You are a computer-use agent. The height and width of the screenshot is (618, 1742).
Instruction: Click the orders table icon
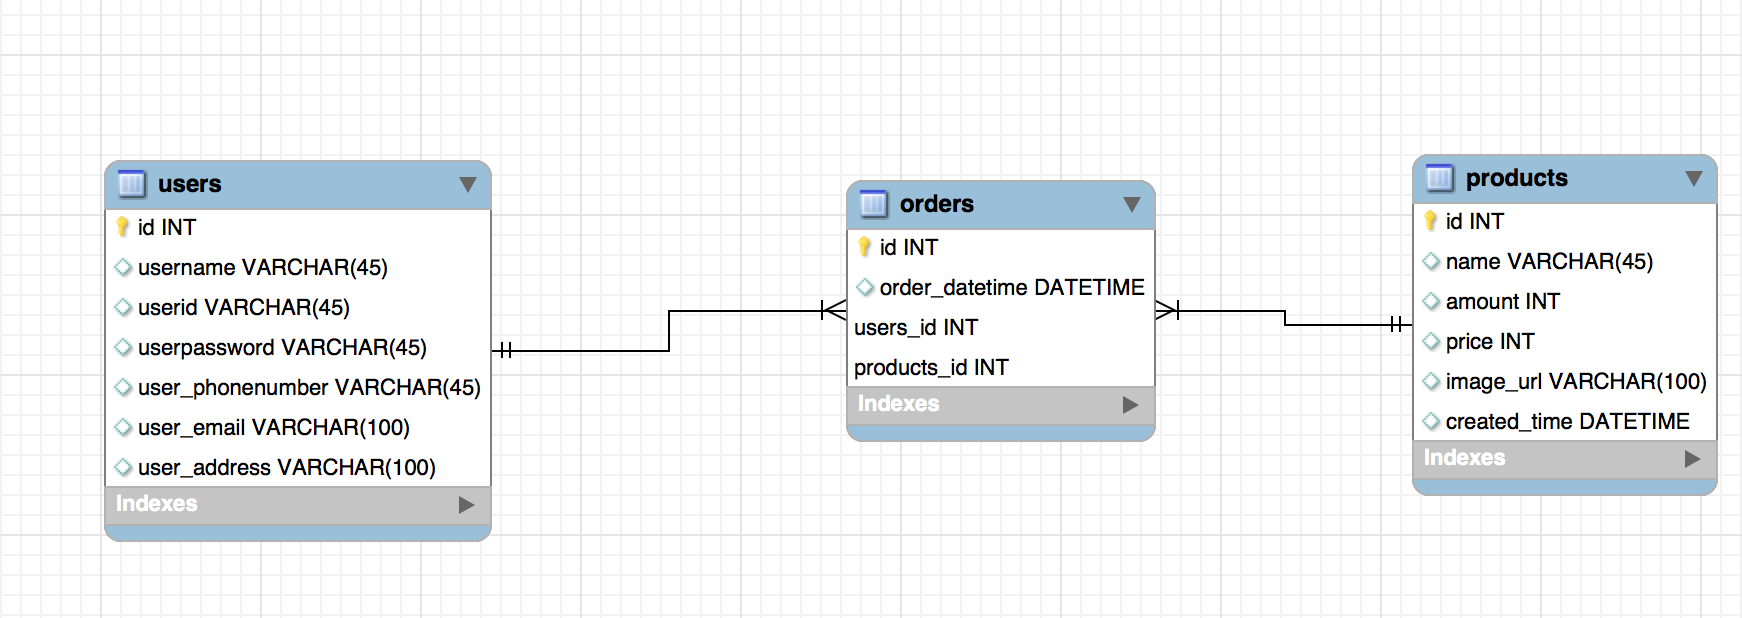coord(874,204)
